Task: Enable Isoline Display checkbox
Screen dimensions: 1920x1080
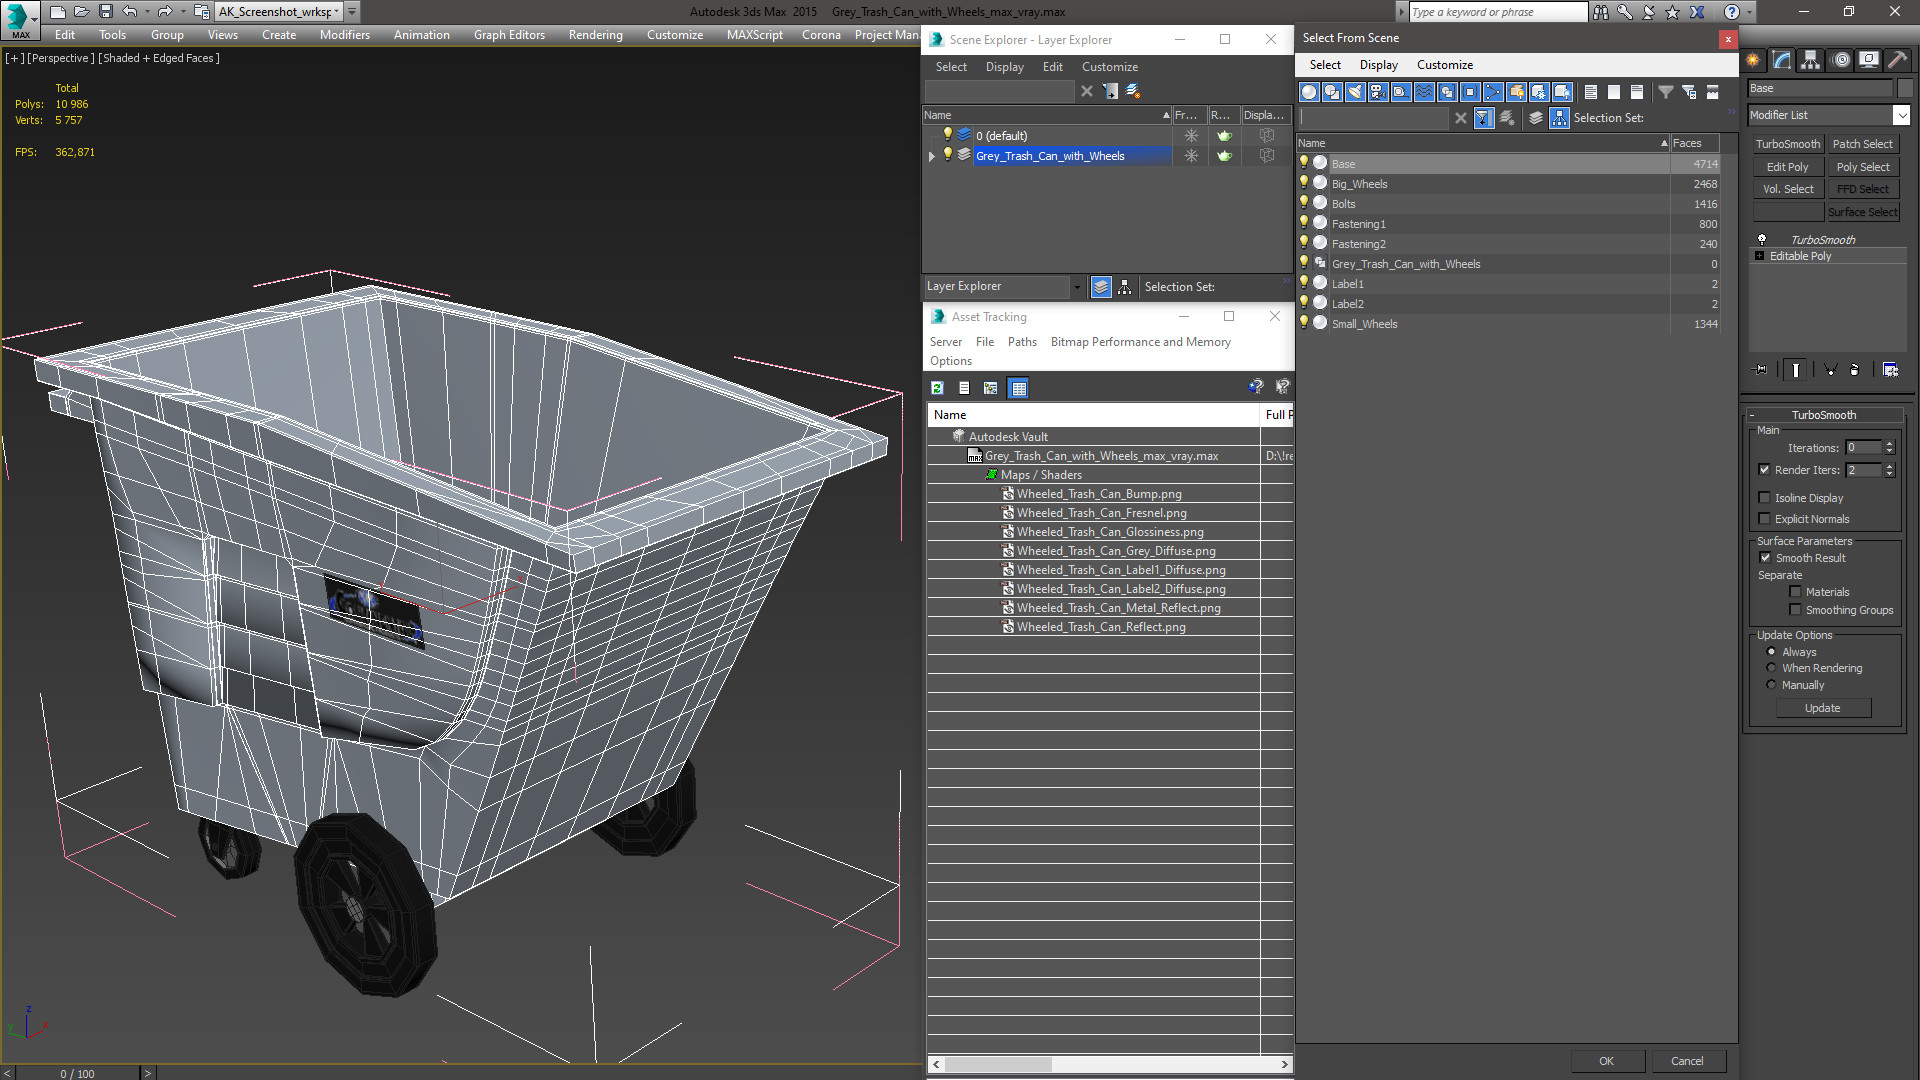Action: (x=1764, y=498)
